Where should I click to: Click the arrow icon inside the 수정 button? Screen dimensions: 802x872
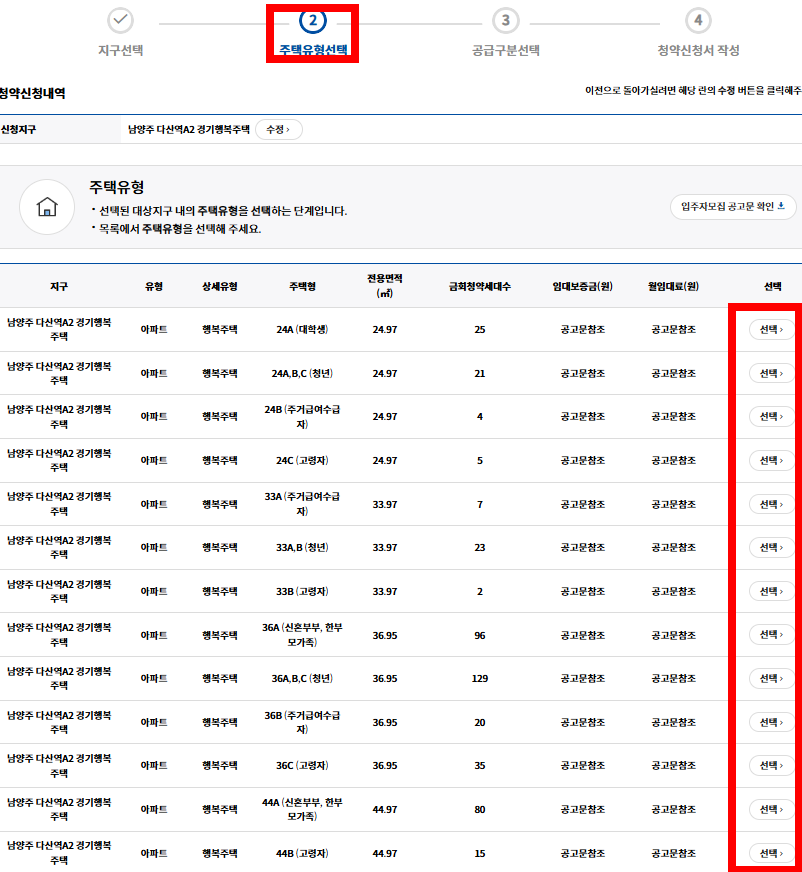(x=290, y=128)
